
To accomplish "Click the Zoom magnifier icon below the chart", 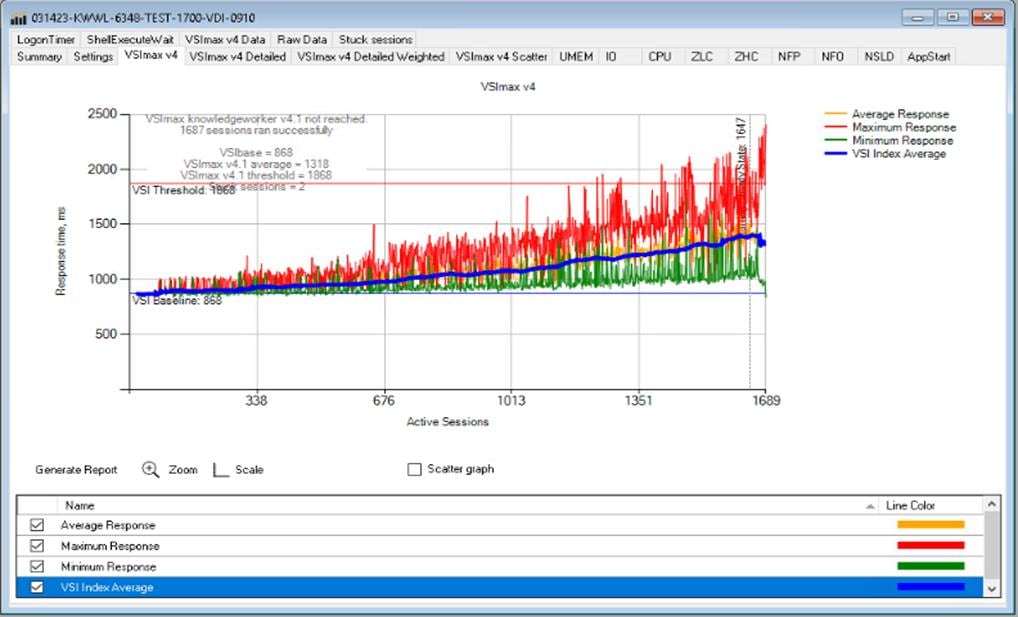I will tap(151, 469).
